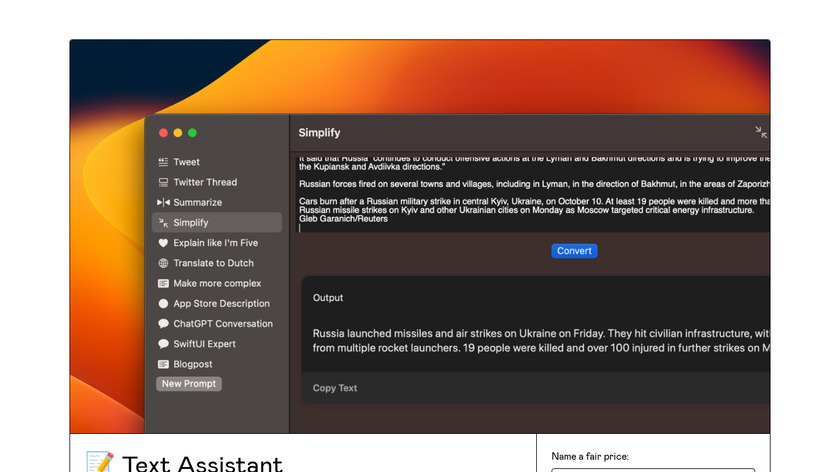Screen dimensions: 840x472
Task: Create a New Prompt
Action: point(189,384)
